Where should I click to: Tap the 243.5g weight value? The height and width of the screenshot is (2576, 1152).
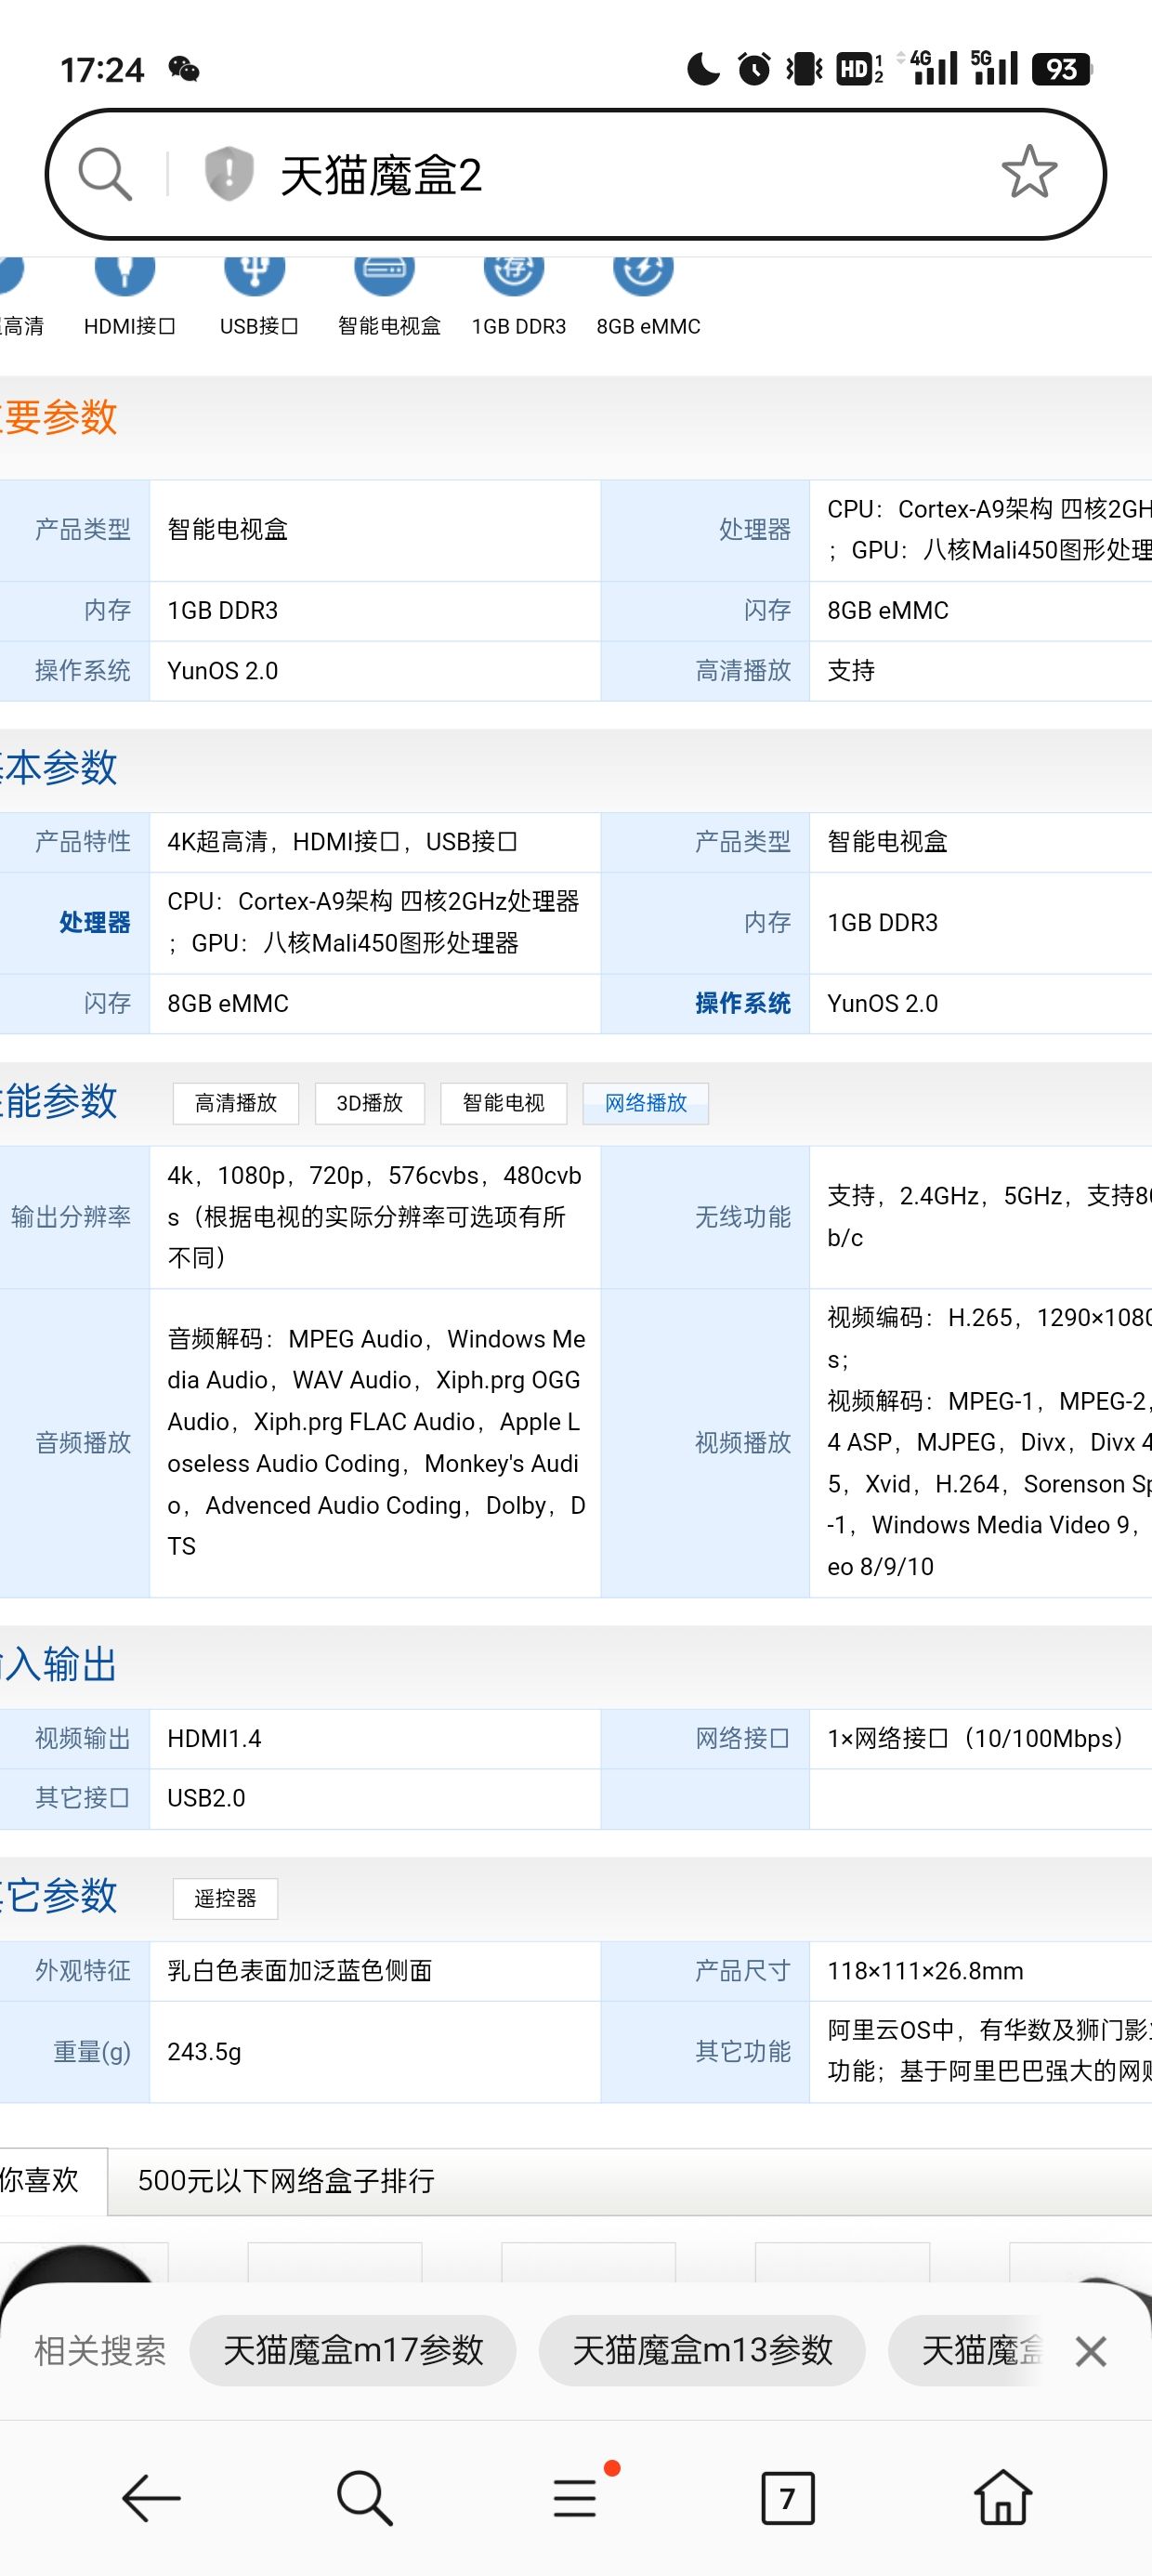pos(205,2051)
